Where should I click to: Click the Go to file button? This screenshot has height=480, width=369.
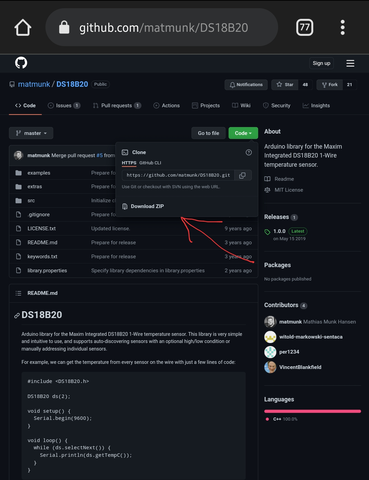[x=208, y=133]
